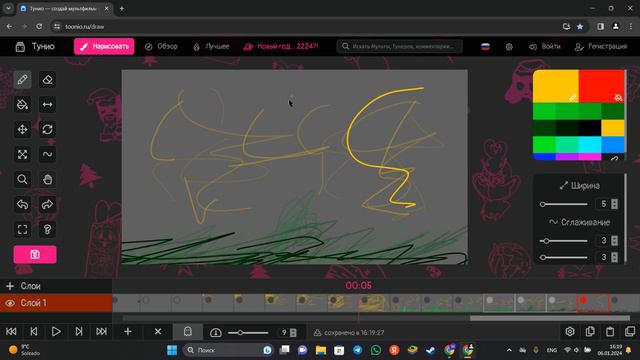
Task: Open Telegram from the taskbar
Action: 358,350
